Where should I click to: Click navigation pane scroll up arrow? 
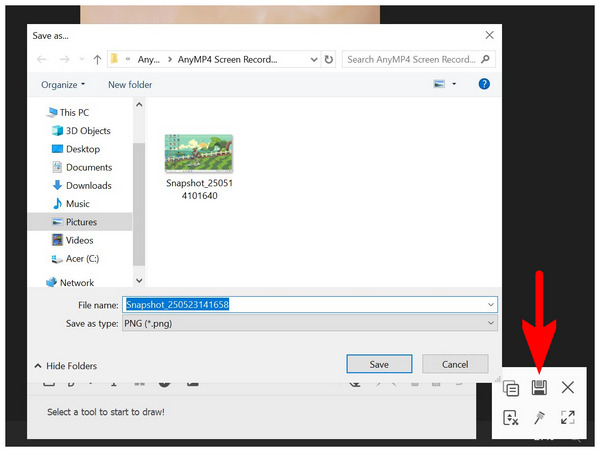pos(139,104)
